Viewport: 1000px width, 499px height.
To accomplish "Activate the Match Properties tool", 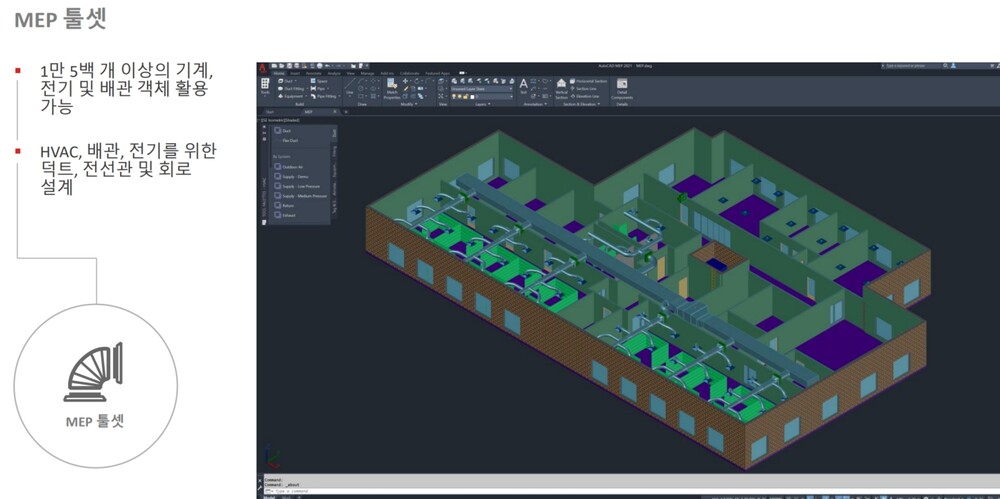I will [x=392, y=87].
